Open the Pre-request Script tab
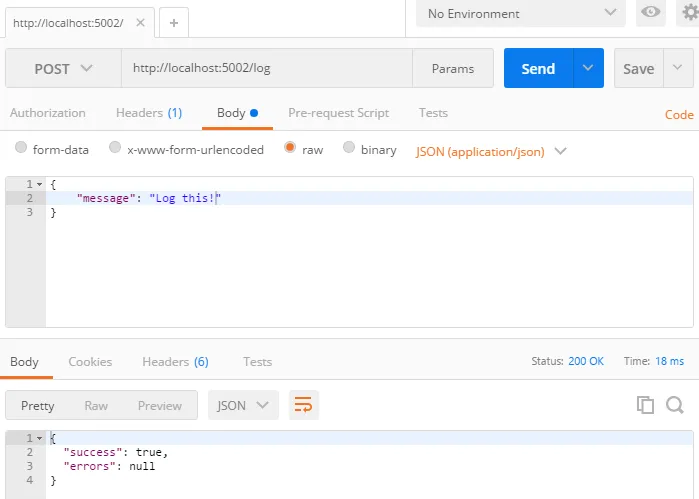Image resolution: width=699 pixels, height=499 pixels. [338, 113]
